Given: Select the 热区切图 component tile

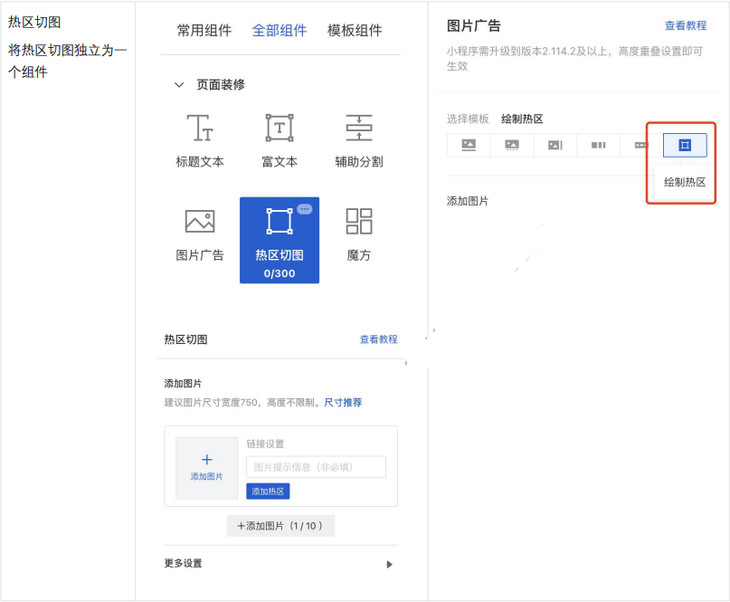Looking at the screenshot, I should coord(279,239).
